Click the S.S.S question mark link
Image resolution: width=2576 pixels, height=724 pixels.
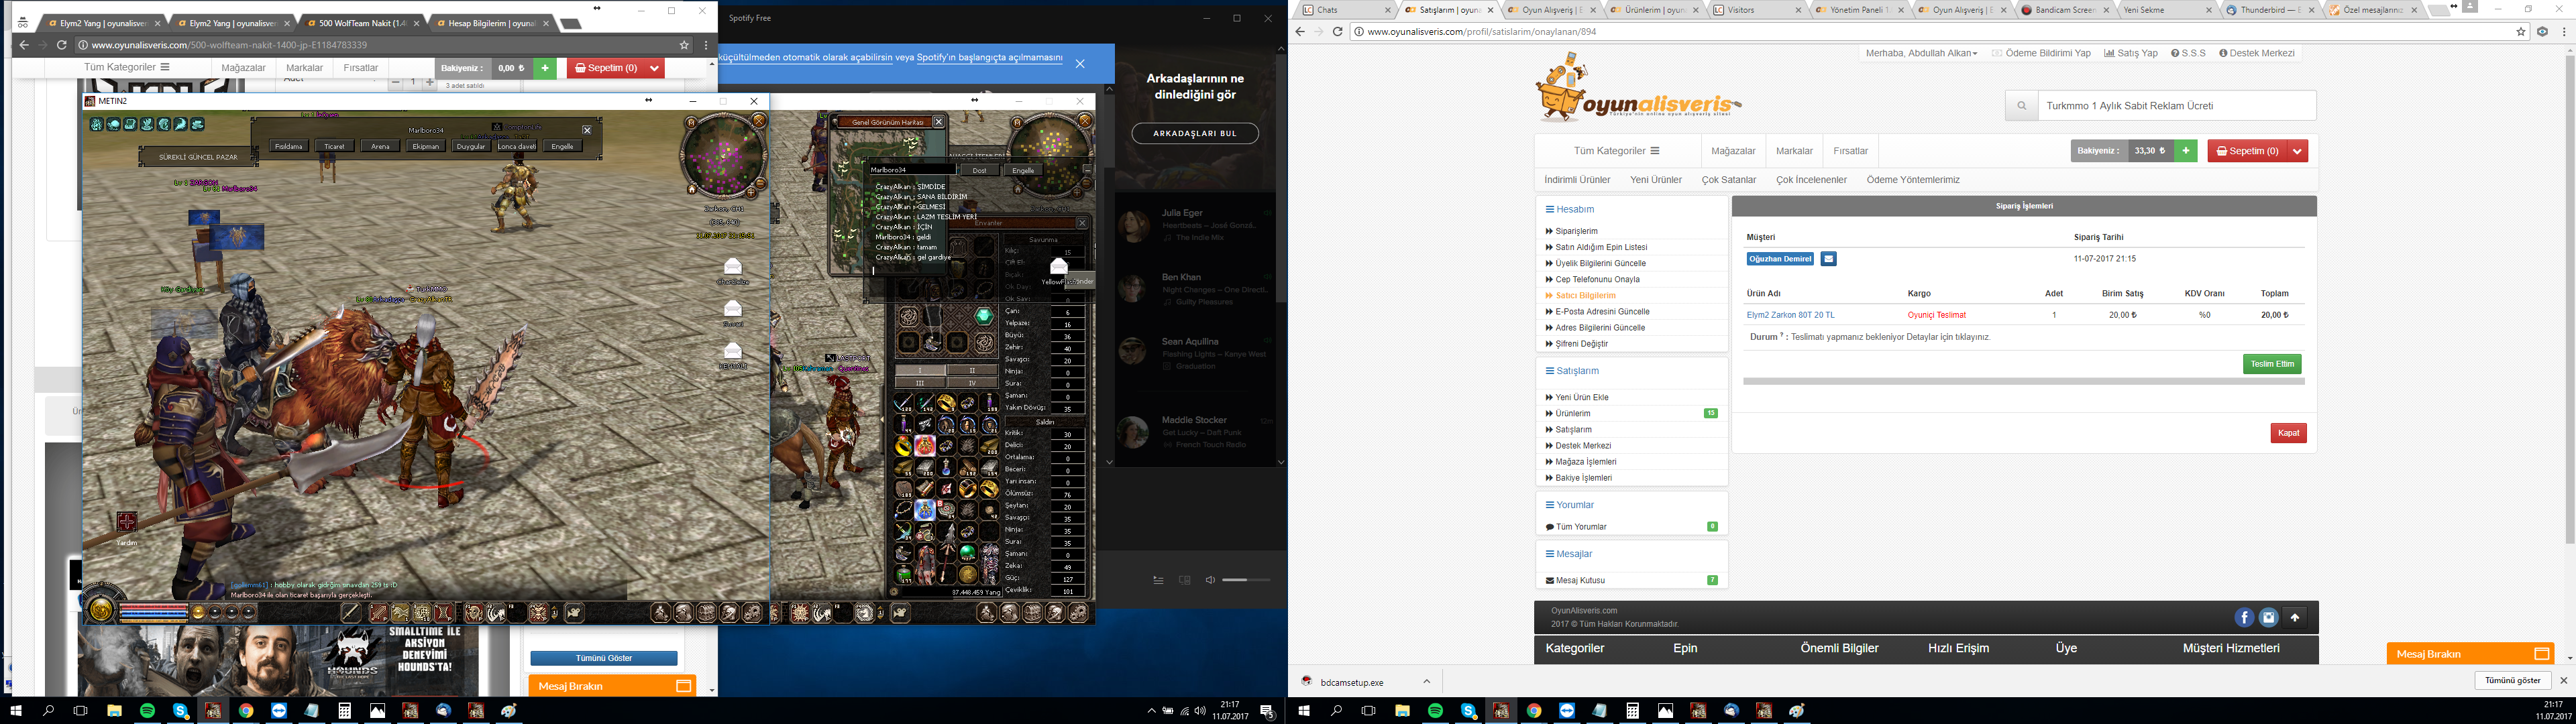pyautogui.click(x=2188, y=54)
